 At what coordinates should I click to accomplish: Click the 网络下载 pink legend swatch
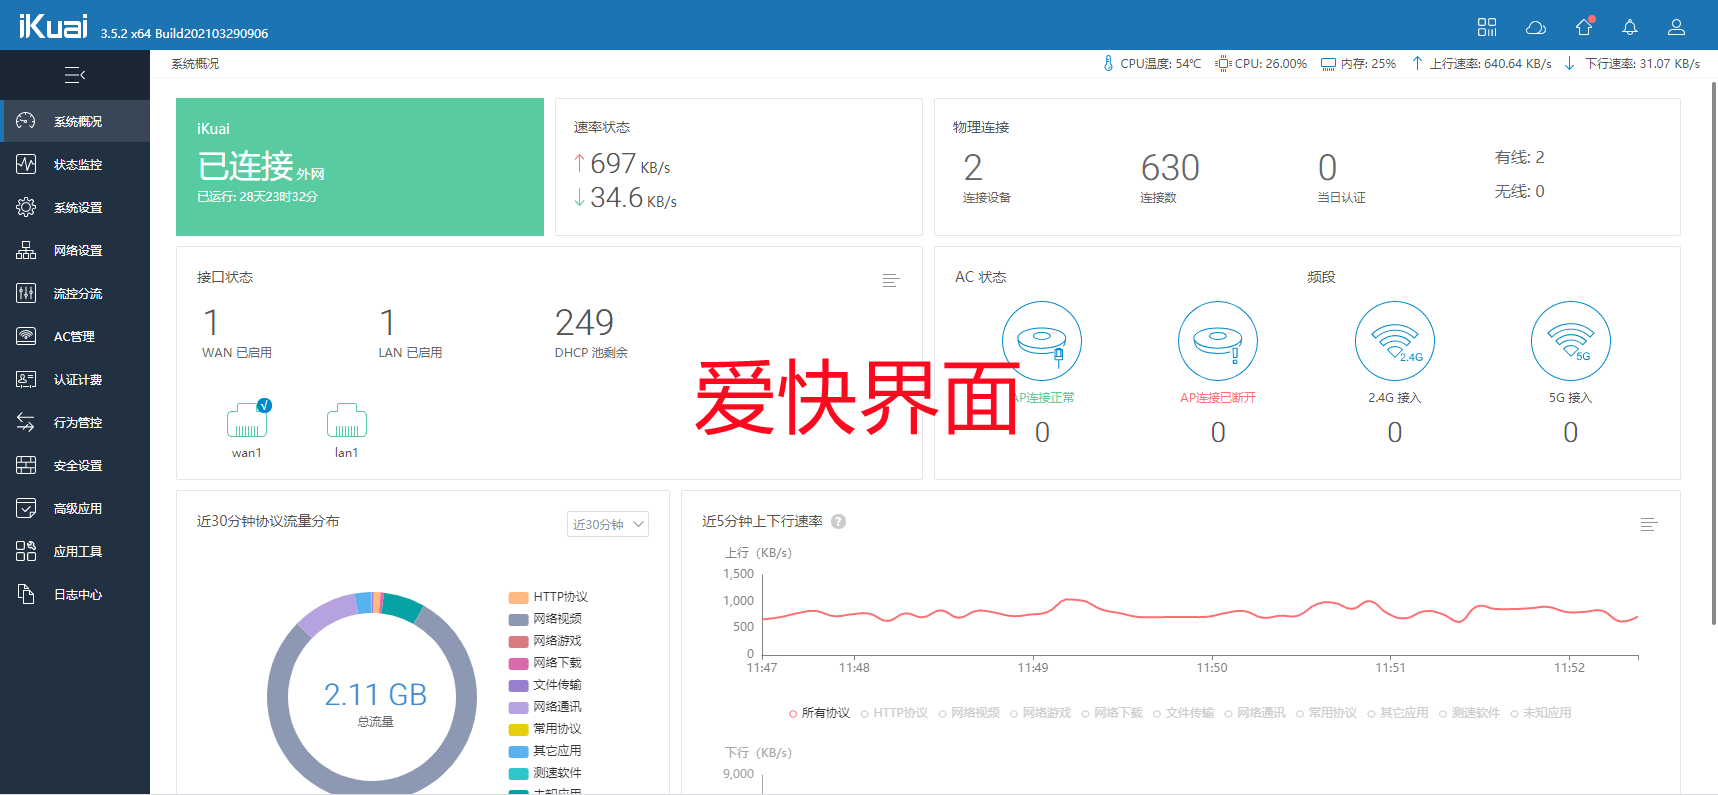[518, 663]
